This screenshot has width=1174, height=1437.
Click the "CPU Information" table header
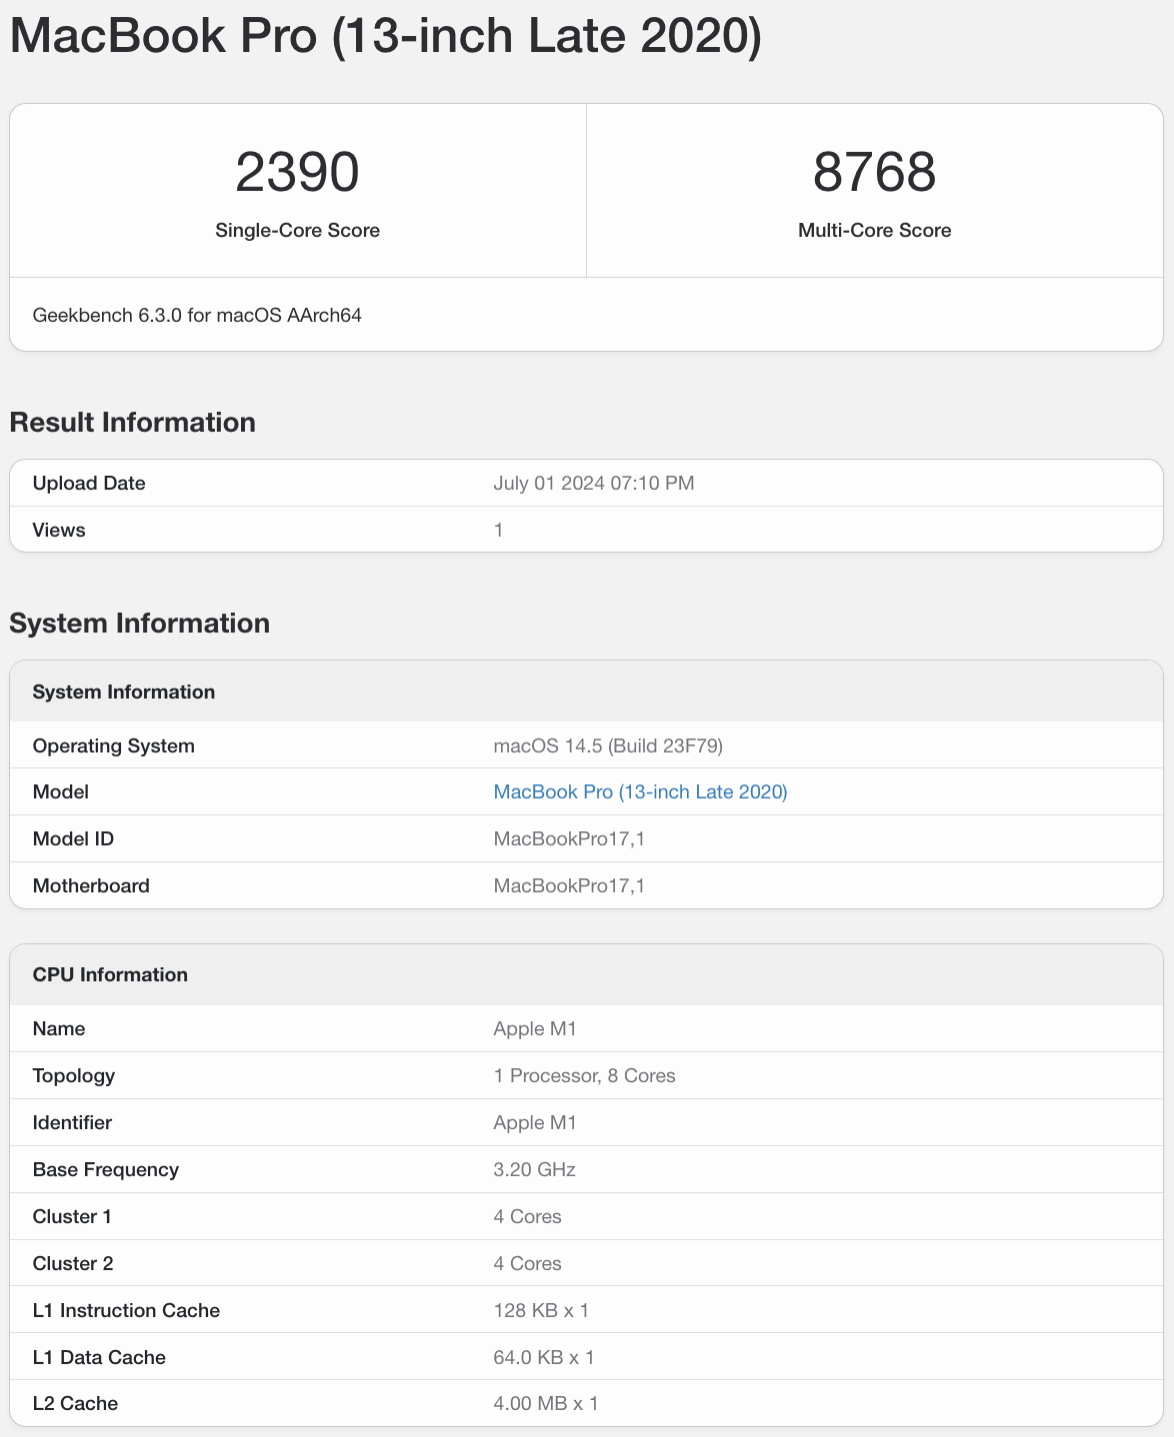pos(110,975)
